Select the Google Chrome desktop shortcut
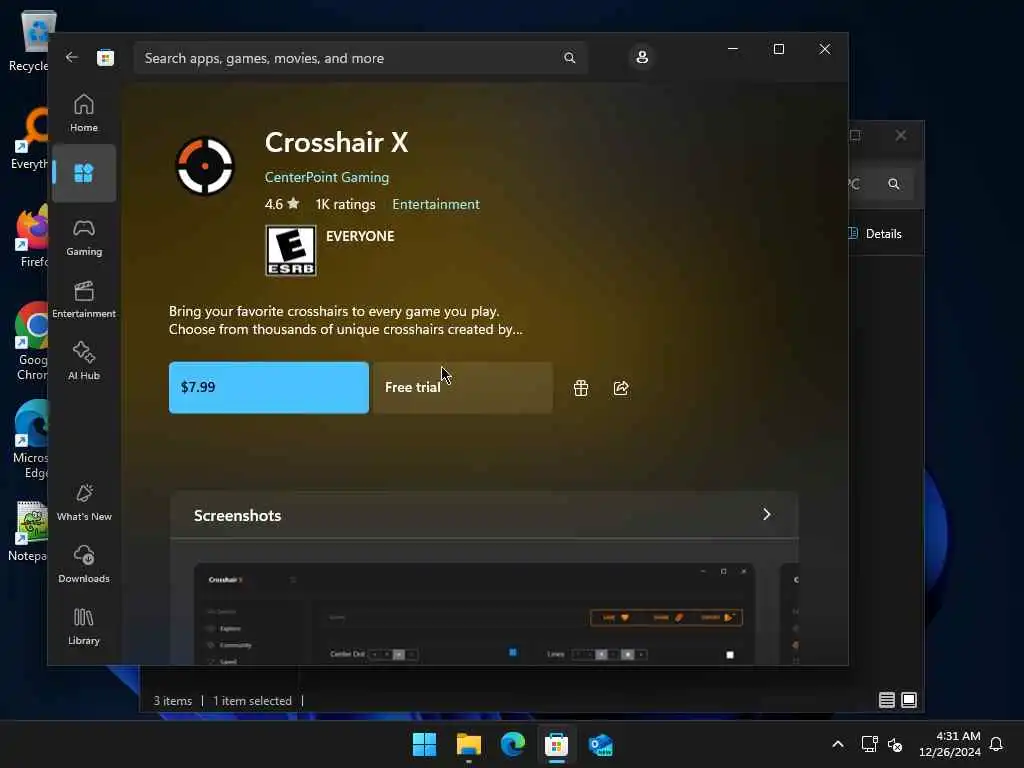The width and height of the screenshot is (1024, 768). pos(32,342)
